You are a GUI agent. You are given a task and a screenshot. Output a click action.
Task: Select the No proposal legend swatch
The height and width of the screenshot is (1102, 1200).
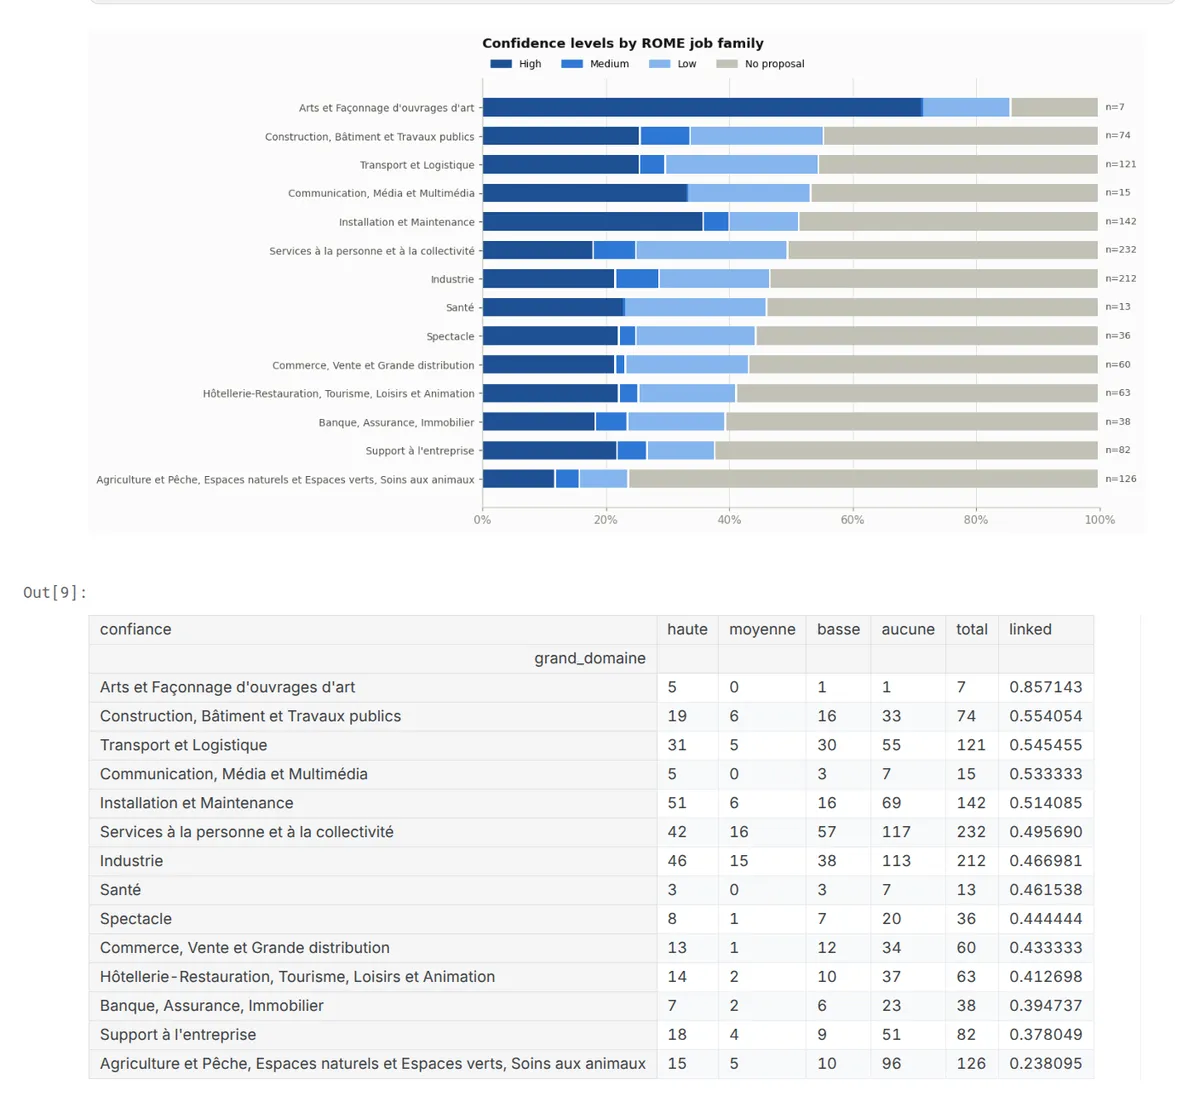click(727, 64)
